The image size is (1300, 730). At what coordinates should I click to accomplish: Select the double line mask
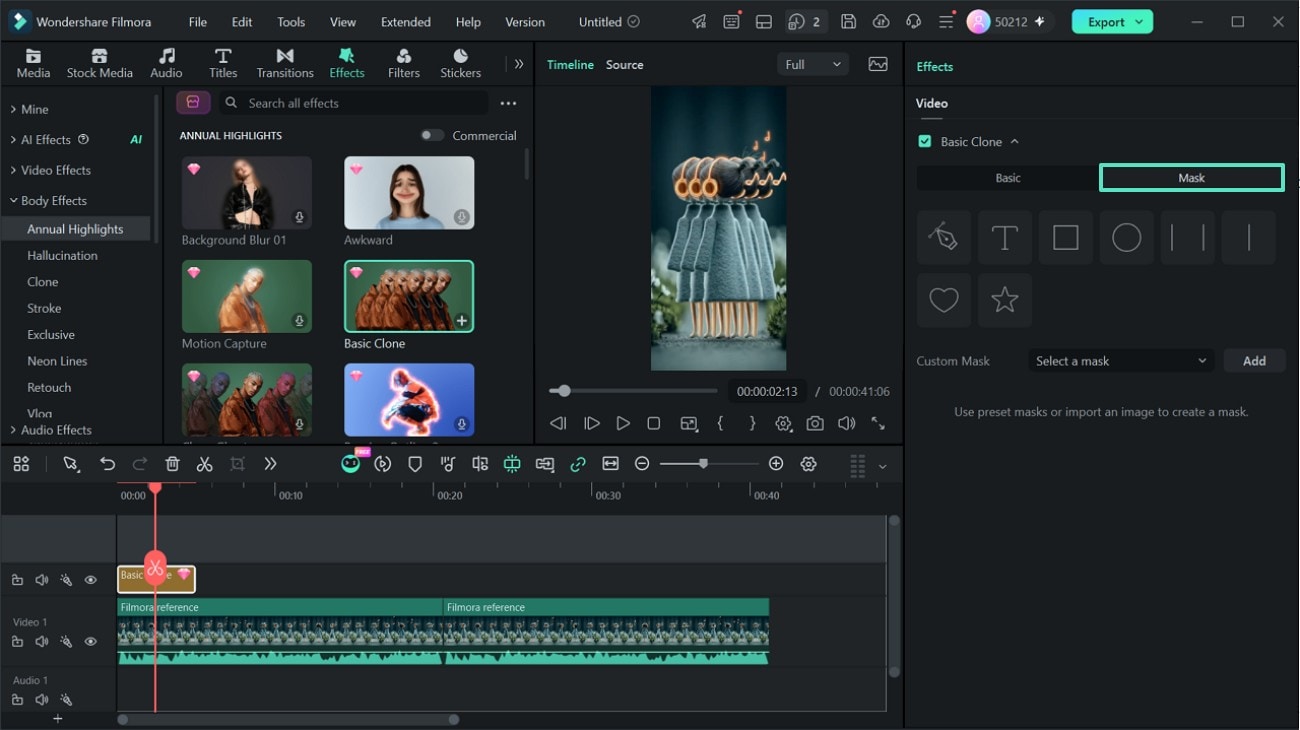(1188, 237)
